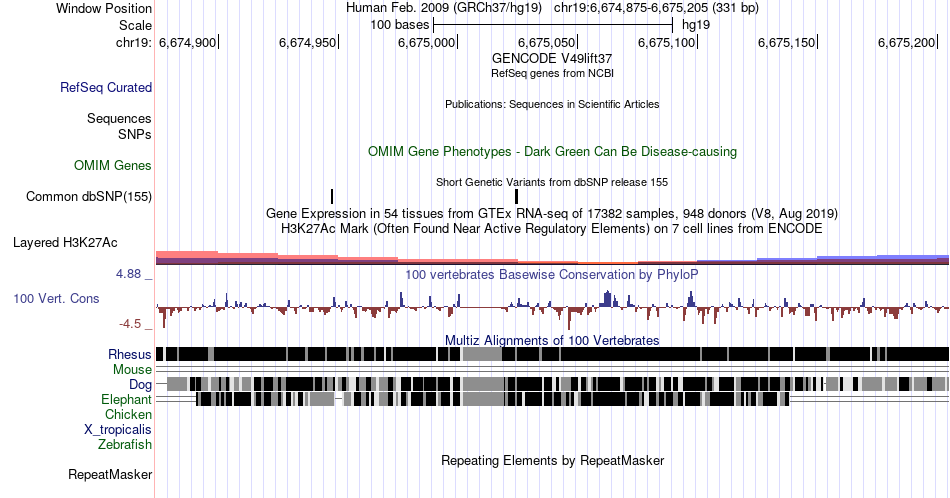Click the 6,675,000 ruler position
Image resolution: width=950 pixels, height=498 pixels.
click(427, 42)
